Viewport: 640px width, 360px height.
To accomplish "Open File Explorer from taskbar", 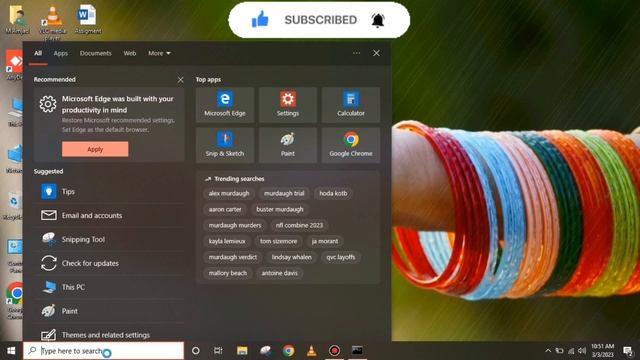I will tap(242, 351).
